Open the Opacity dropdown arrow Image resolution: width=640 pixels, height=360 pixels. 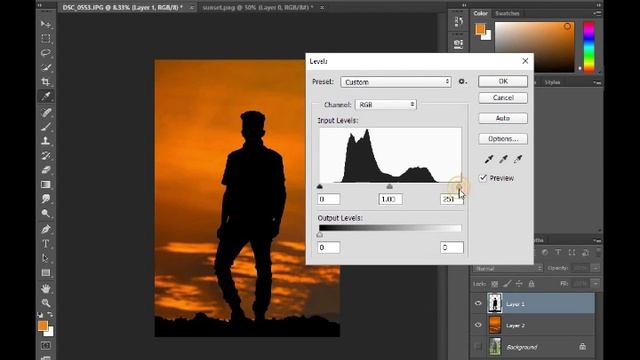(596, 268)
